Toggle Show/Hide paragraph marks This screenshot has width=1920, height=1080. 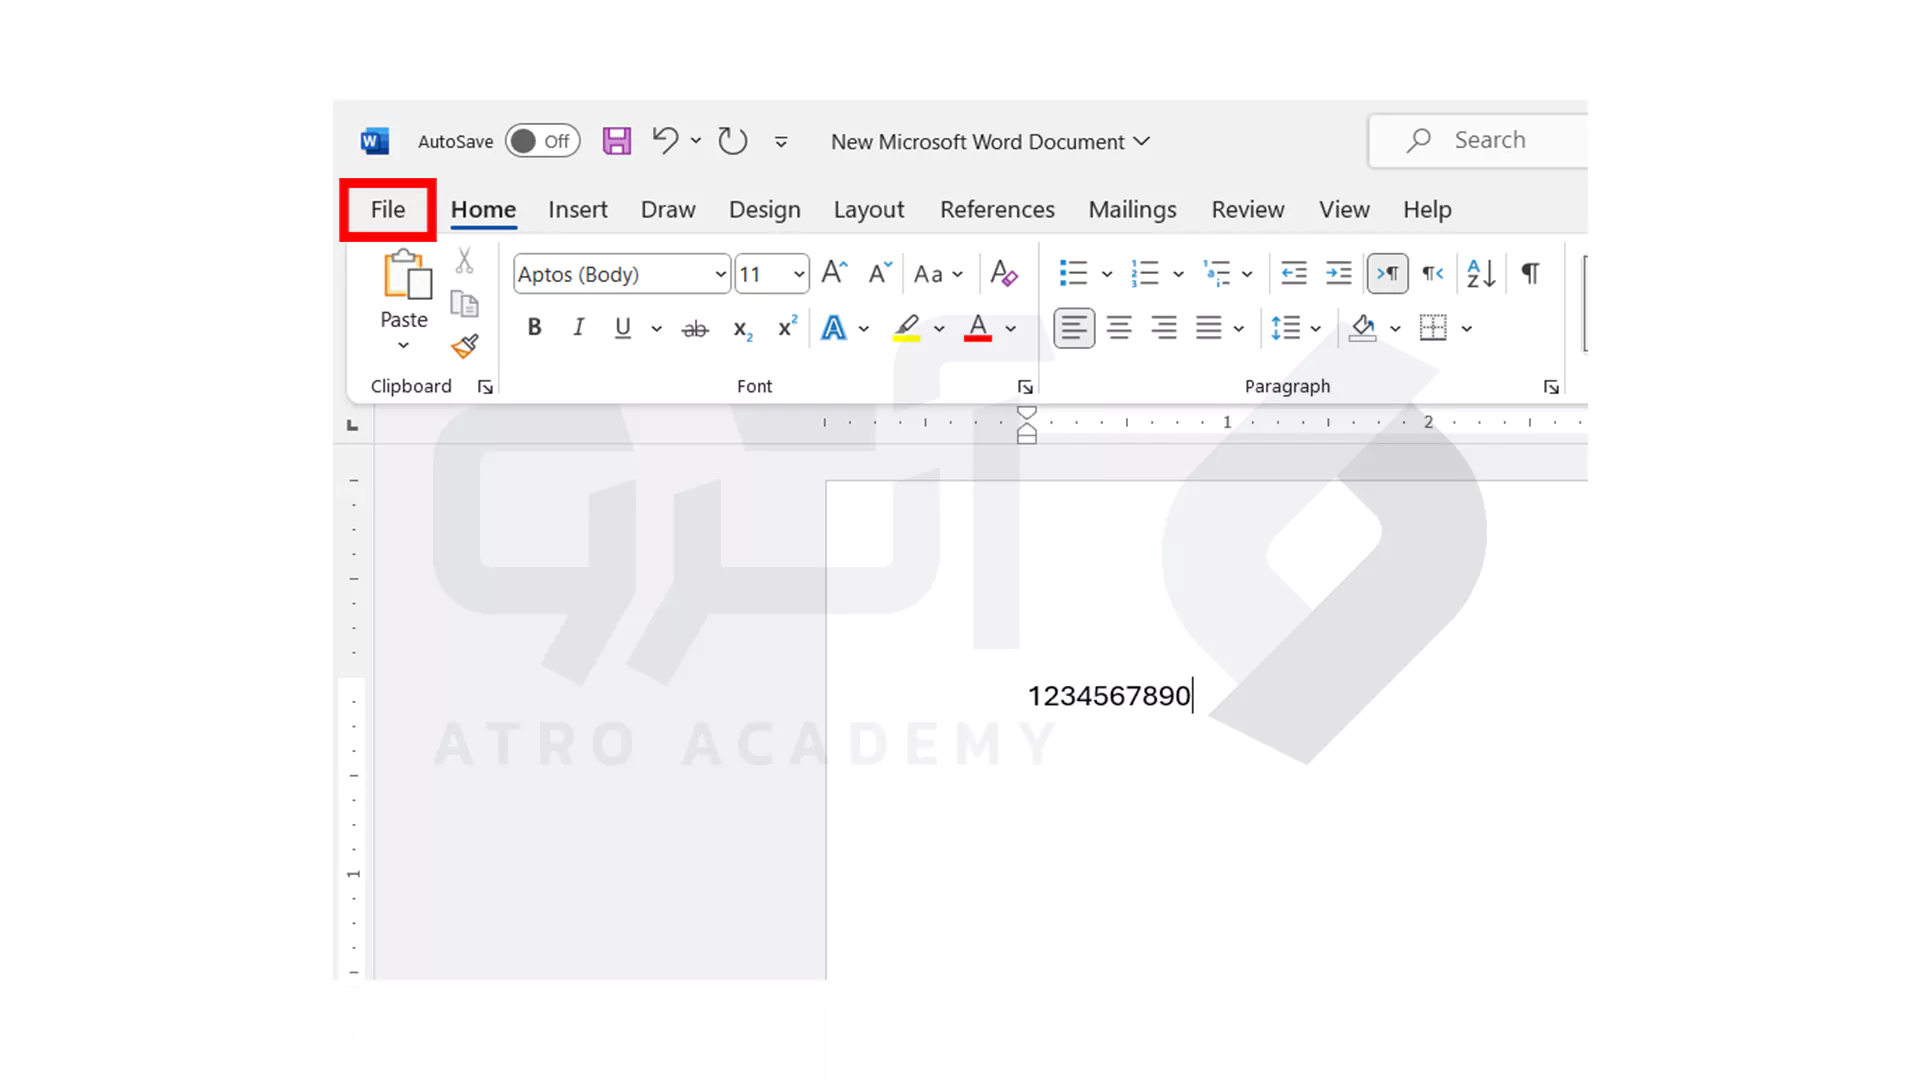(x=1530, y=273)
